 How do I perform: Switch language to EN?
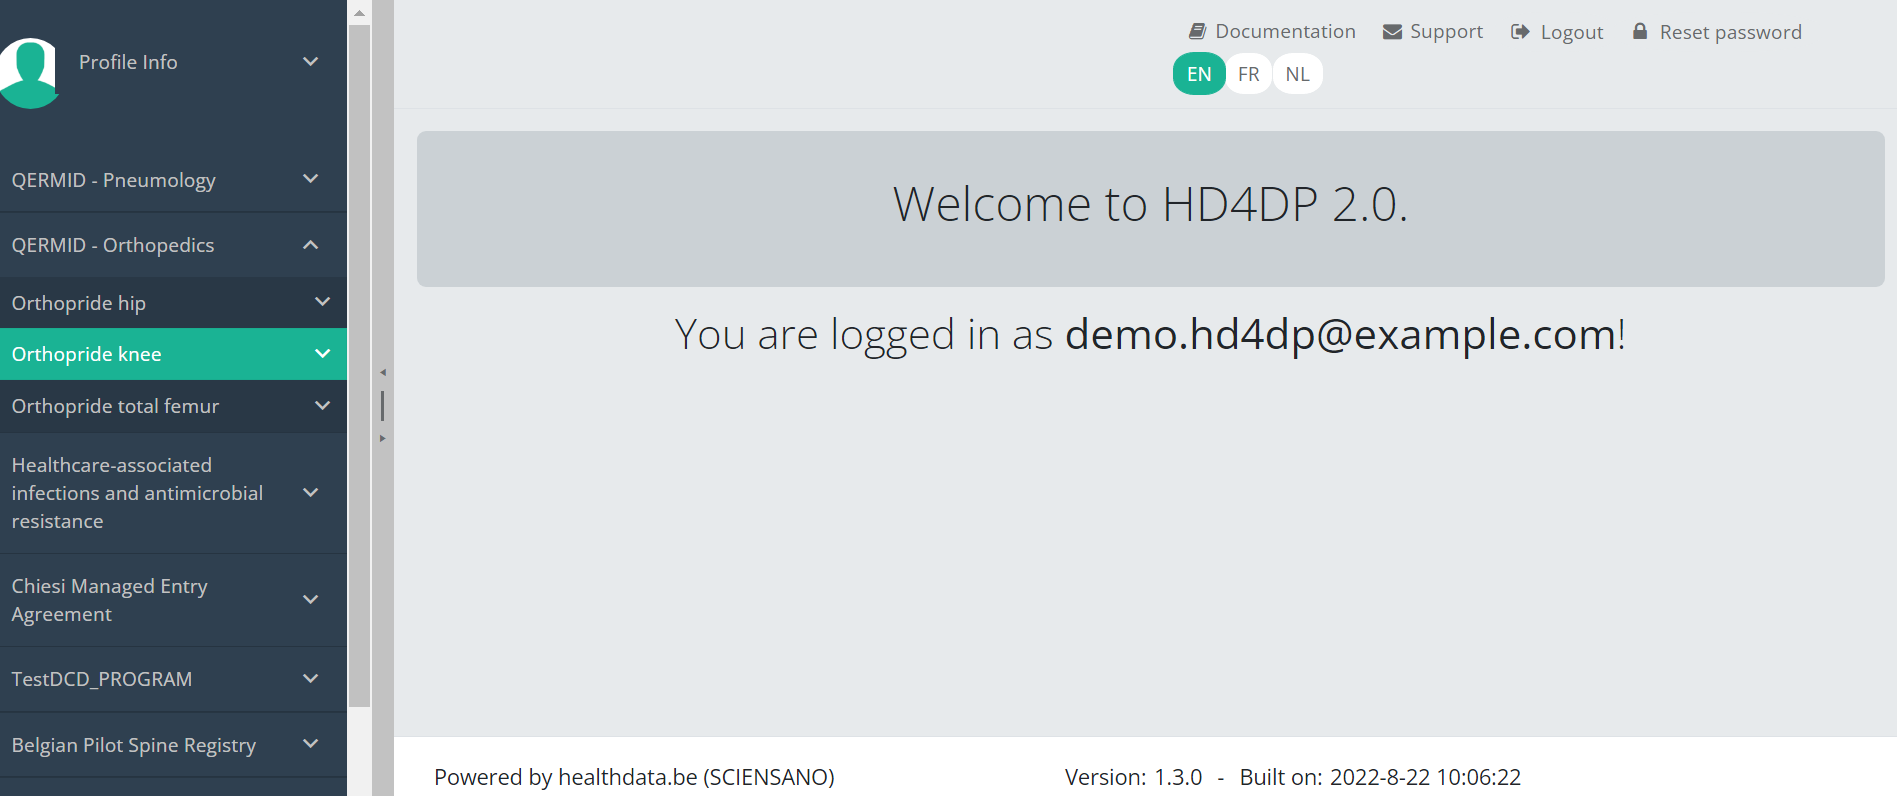1199,74
